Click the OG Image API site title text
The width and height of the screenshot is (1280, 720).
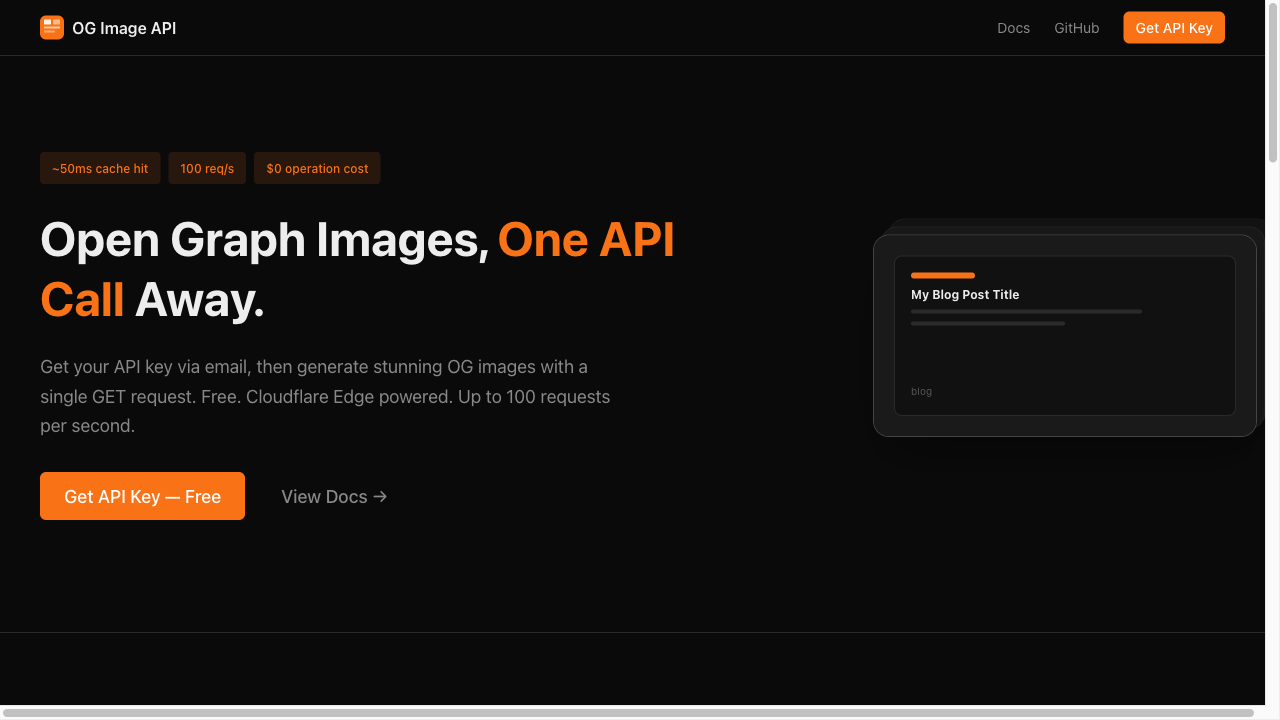coord(124,28)
